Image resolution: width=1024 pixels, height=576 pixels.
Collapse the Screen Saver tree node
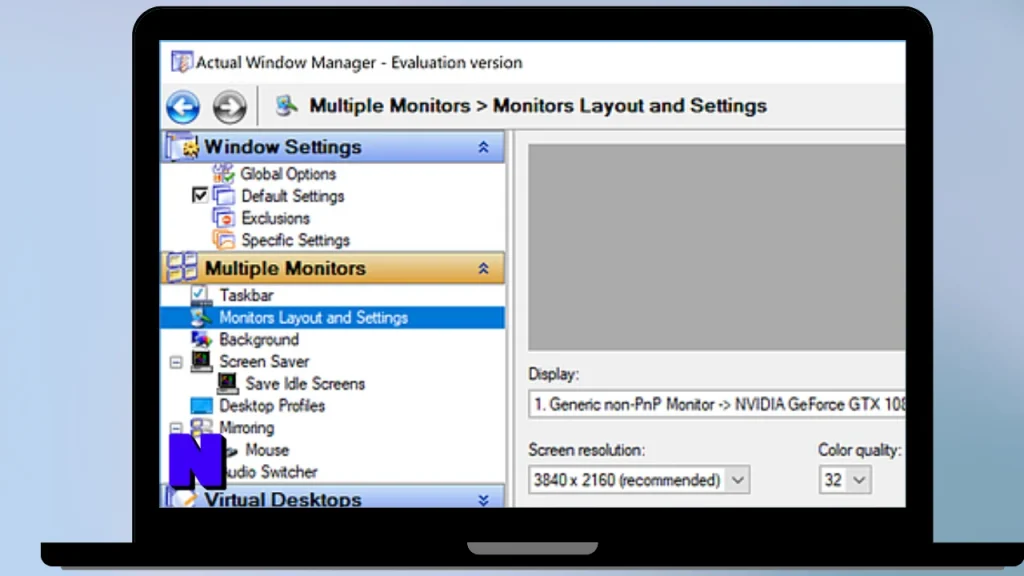click(176, 362)
